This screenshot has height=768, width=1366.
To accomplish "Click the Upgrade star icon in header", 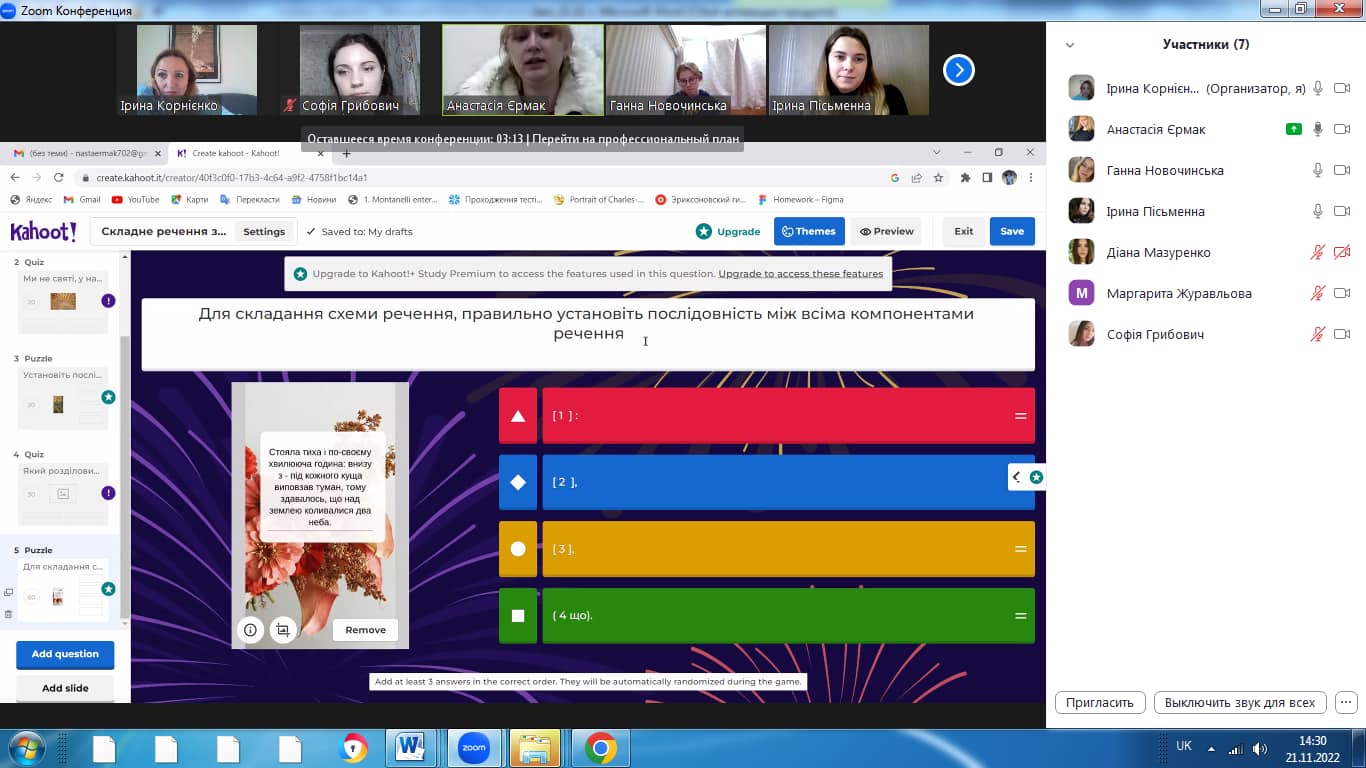I will 704,231.
